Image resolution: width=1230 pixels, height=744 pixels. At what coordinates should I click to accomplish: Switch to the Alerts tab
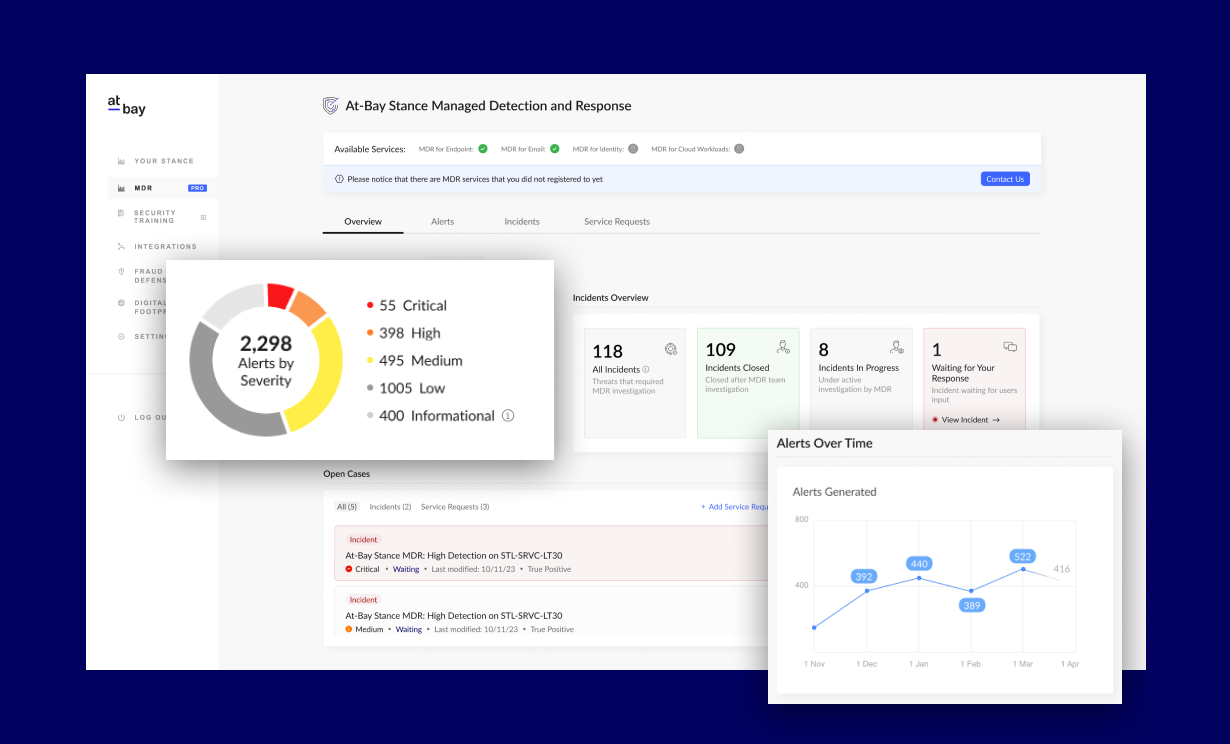442,221
